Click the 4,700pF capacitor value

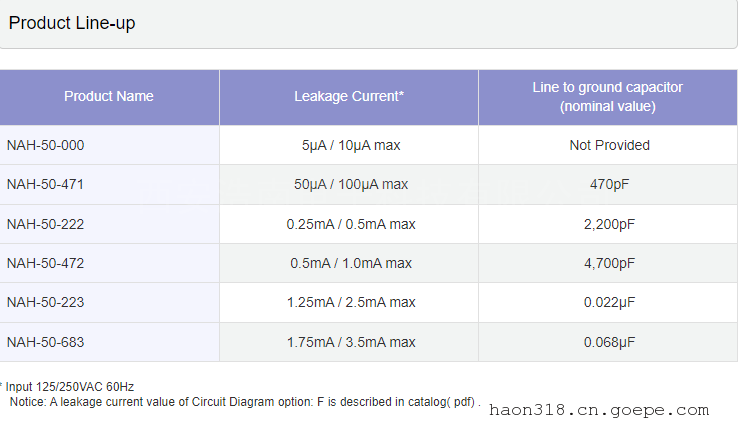tap(609, 263)
